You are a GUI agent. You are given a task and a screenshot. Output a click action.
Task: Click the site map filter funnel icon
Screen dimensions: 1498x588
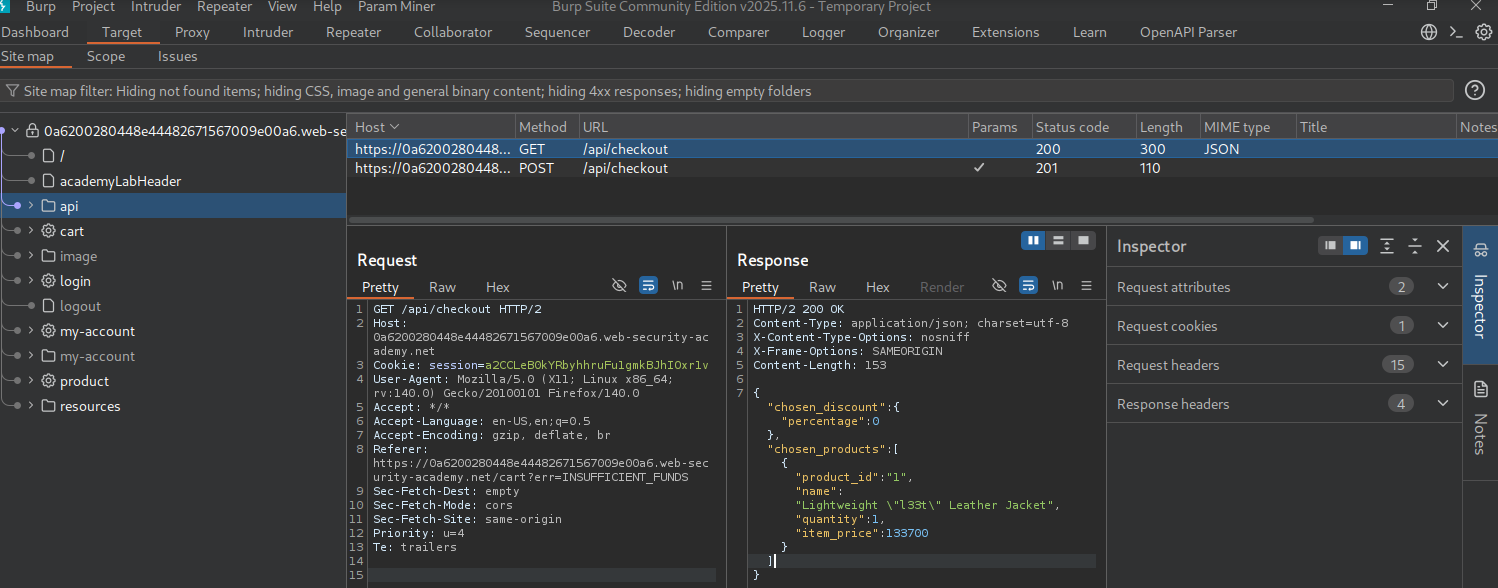[x=12, y=91]
